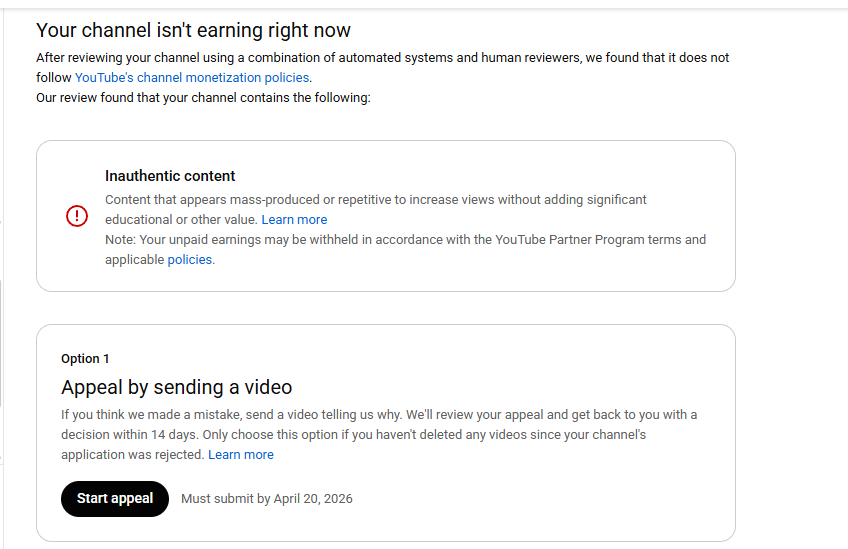Click the Option 1 label
The width and height of the screenshot is (848, 549).
pos(85,358)
